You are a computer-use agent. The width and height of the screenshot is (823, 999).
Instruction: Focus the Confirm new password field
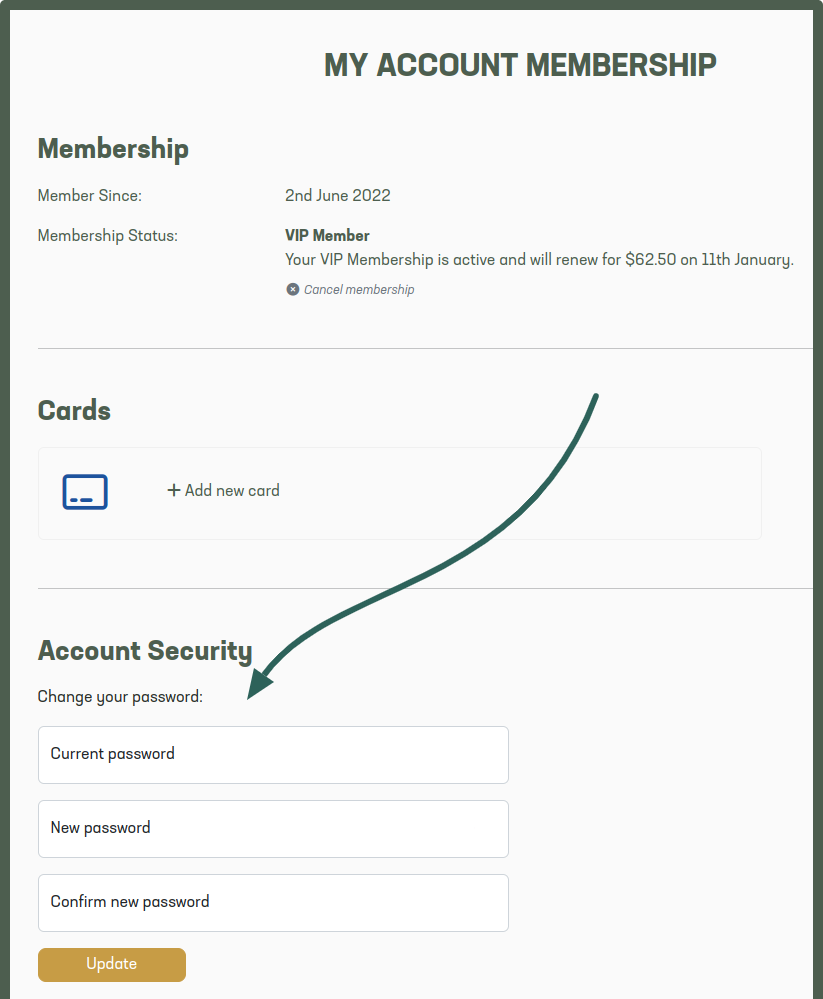[x=273, y=903]
